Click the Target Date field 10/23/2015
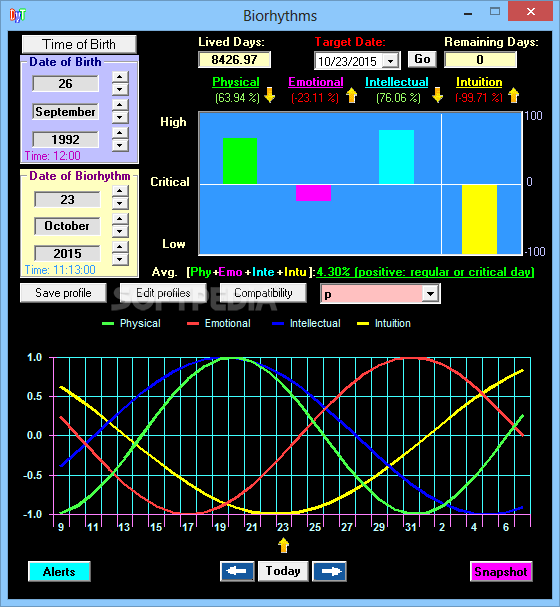The image size is (560, 607). (348, 61)
